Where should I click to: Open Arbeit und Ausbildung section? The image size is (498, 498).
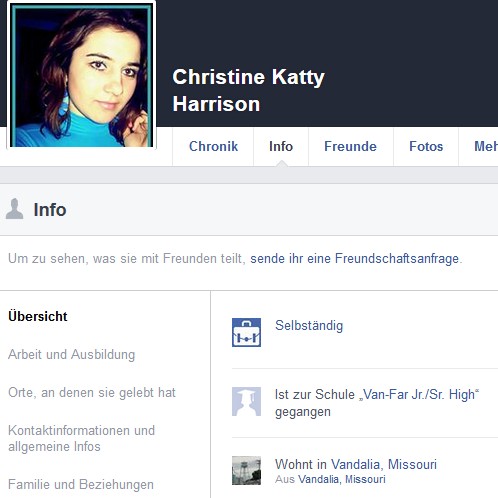point(72,354)
